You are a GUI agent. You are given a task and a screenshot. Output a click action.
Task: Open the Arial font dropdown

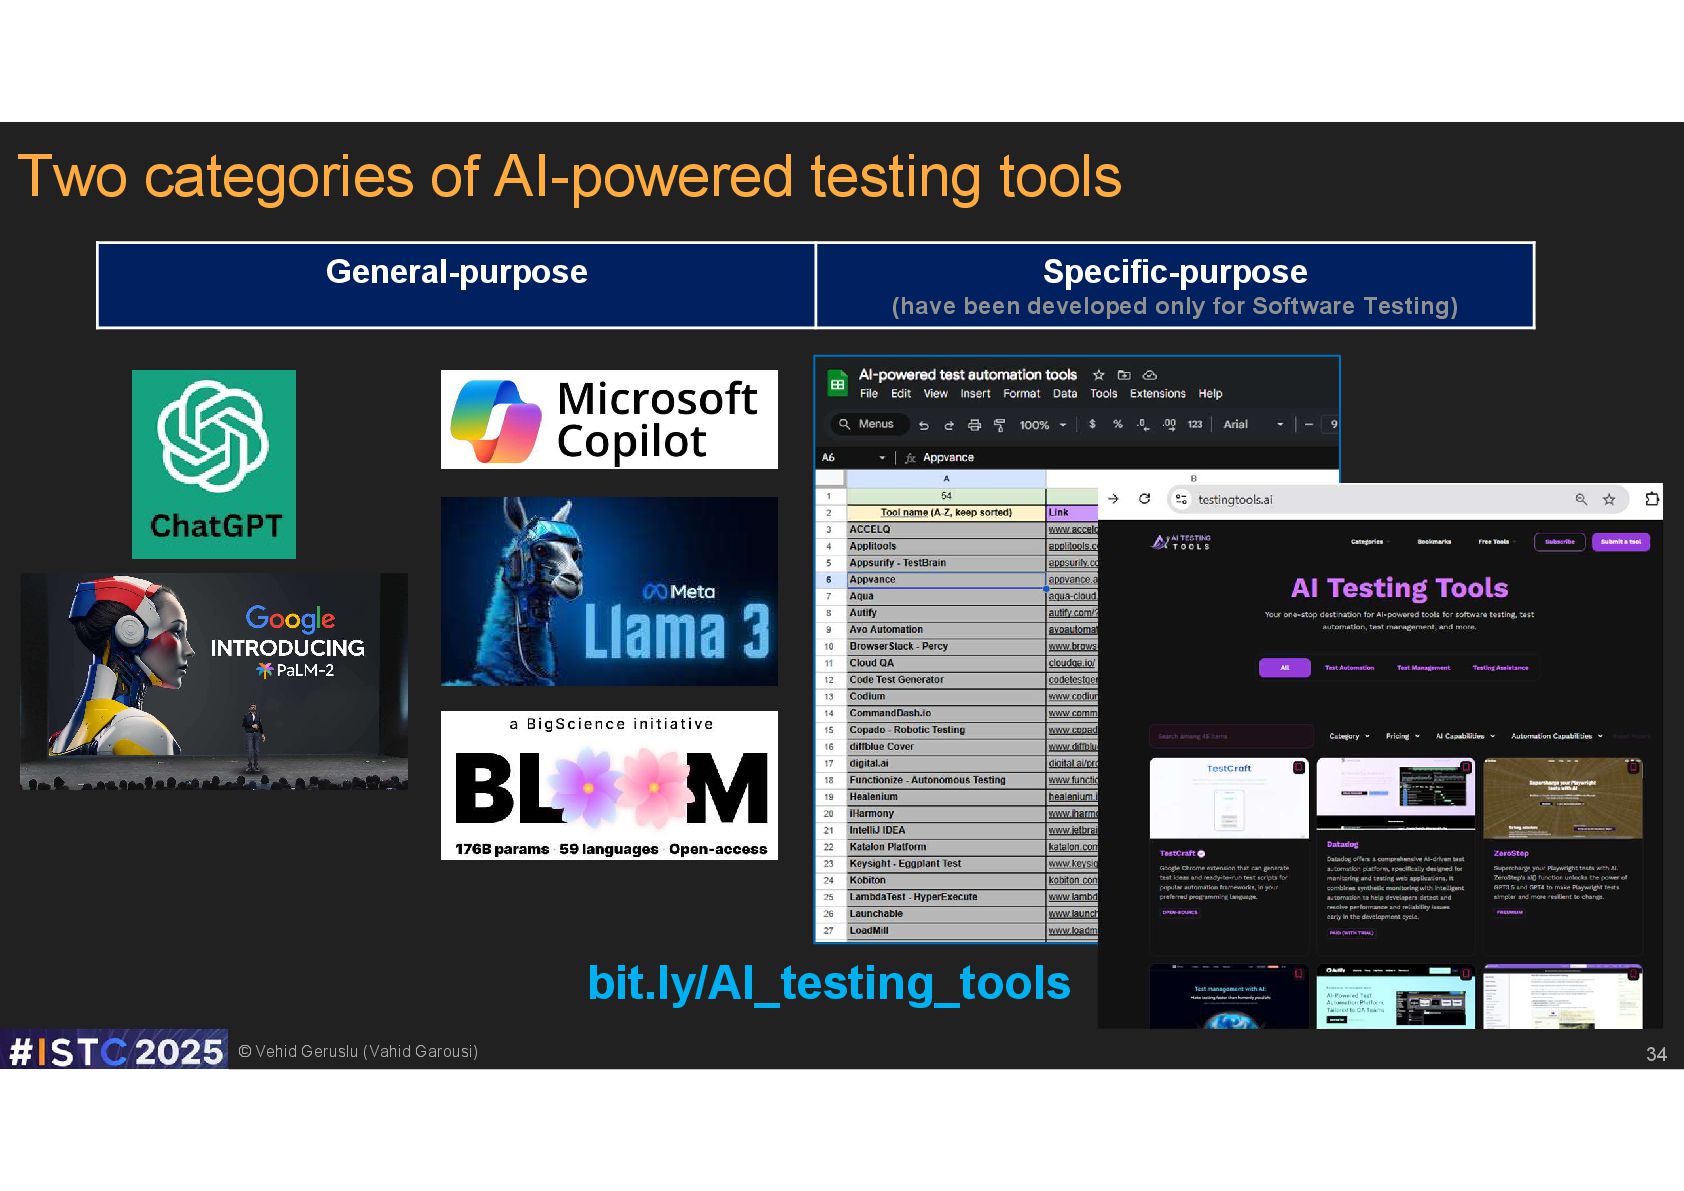(x=1253, y=424)
